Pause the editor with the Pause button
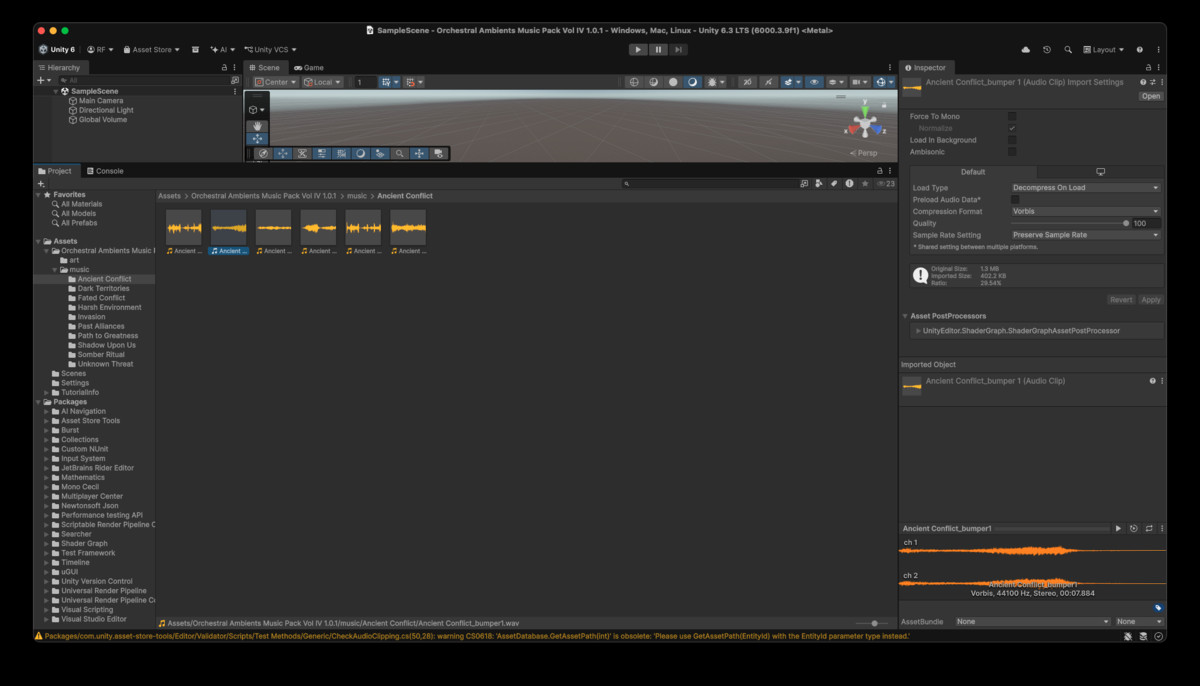Viewport: 1200px width, 686px height. (658, 49)
